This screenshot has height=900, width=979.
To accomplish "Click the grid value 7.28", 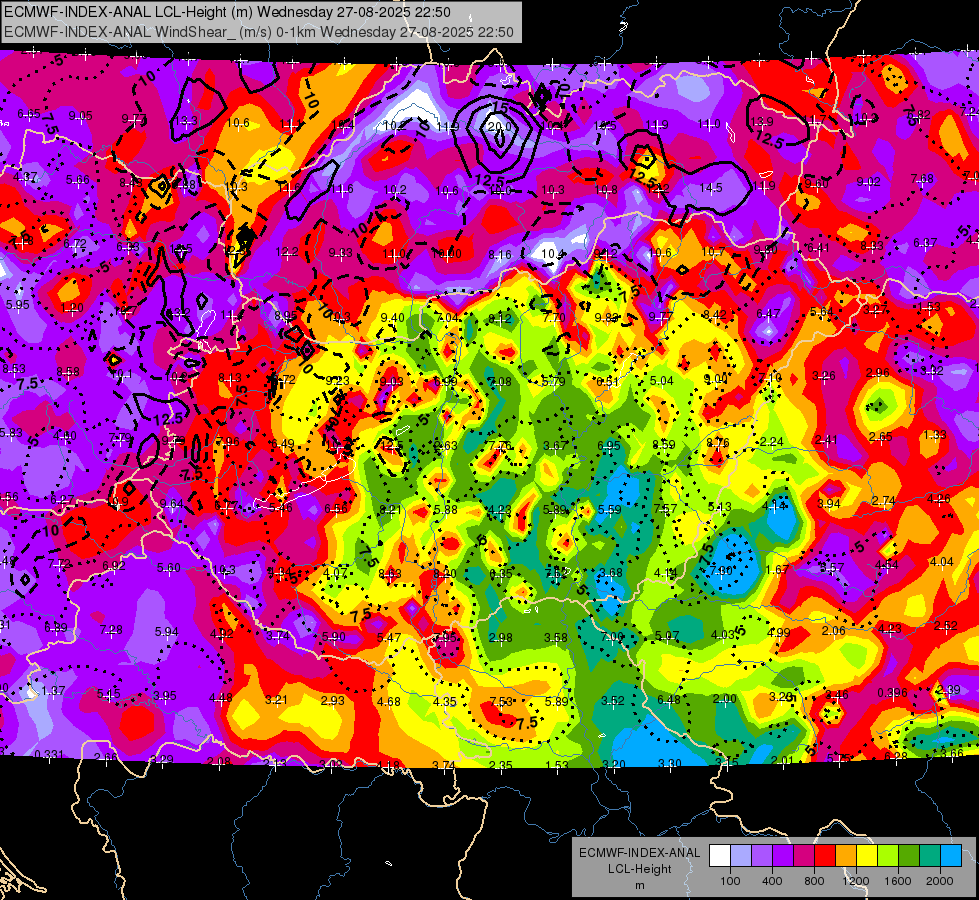I will pyautogui.click(x=111, y=630).
